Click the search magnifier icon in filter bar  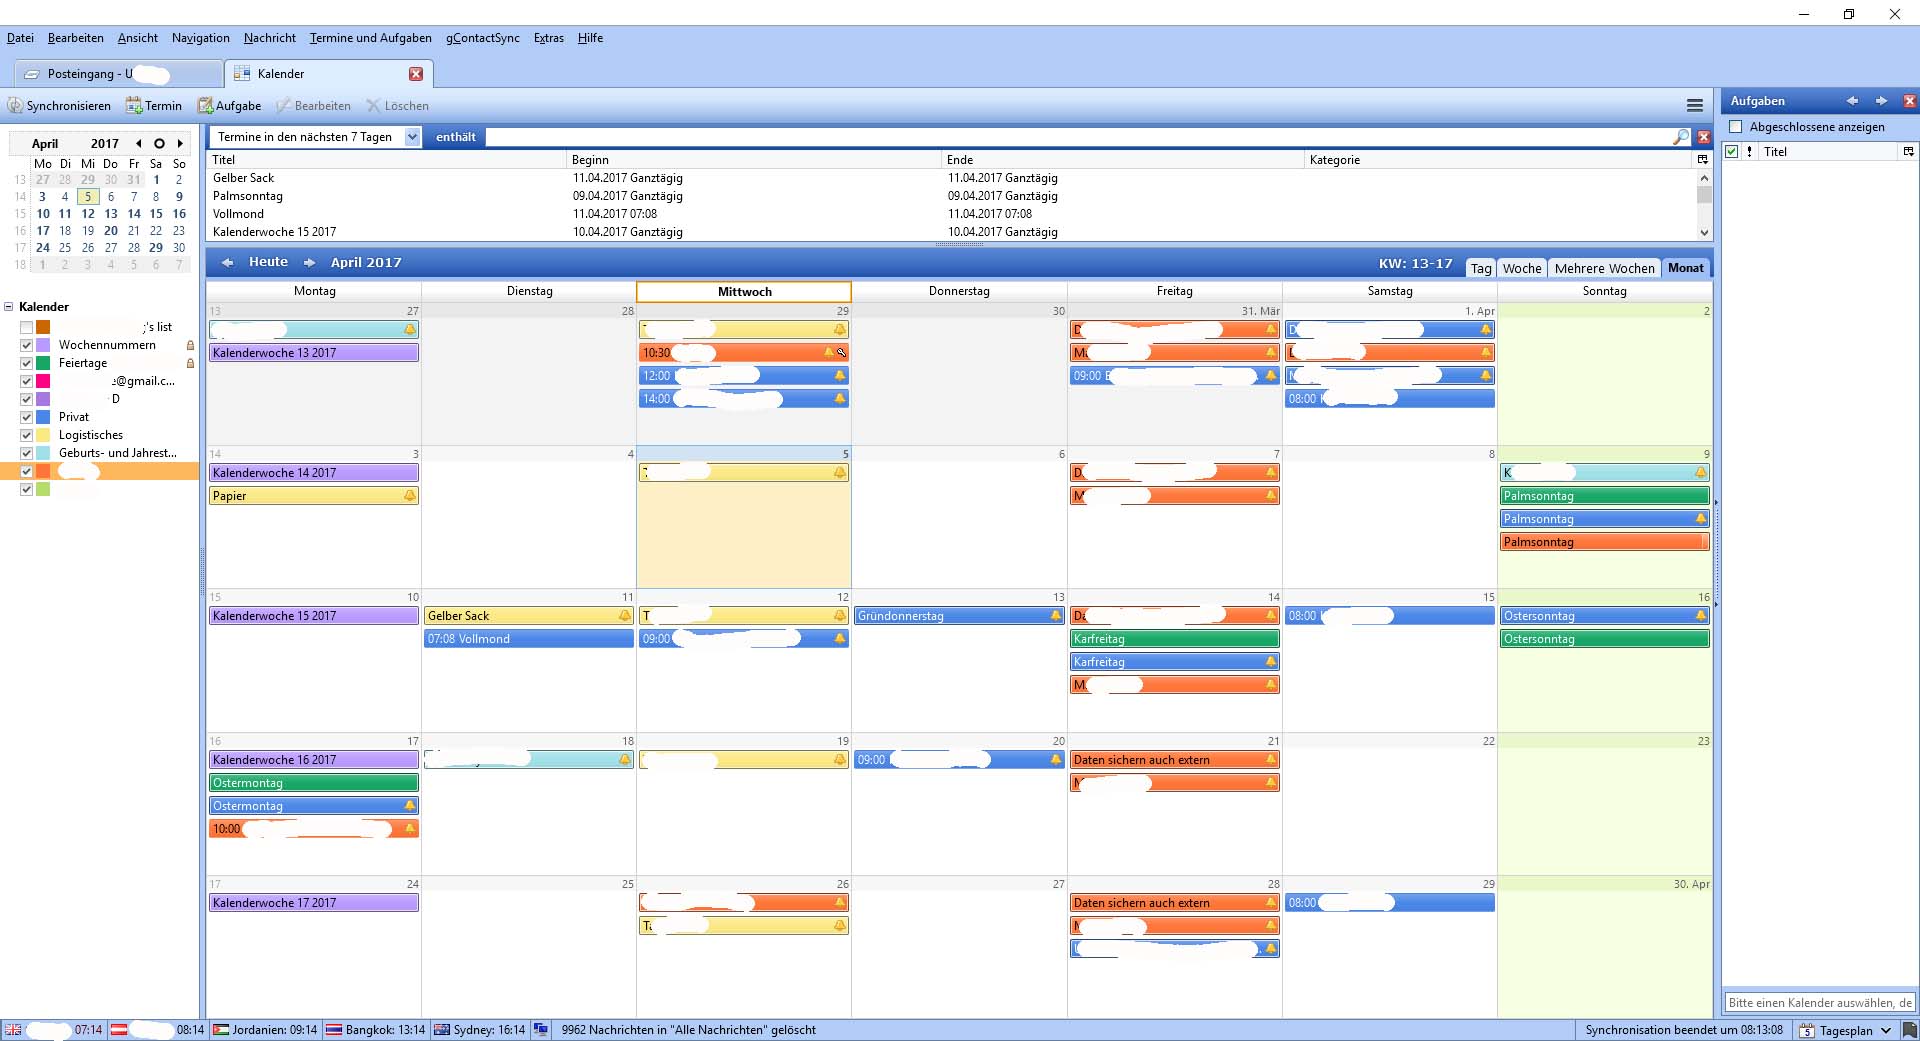(x=1680, y=137)
